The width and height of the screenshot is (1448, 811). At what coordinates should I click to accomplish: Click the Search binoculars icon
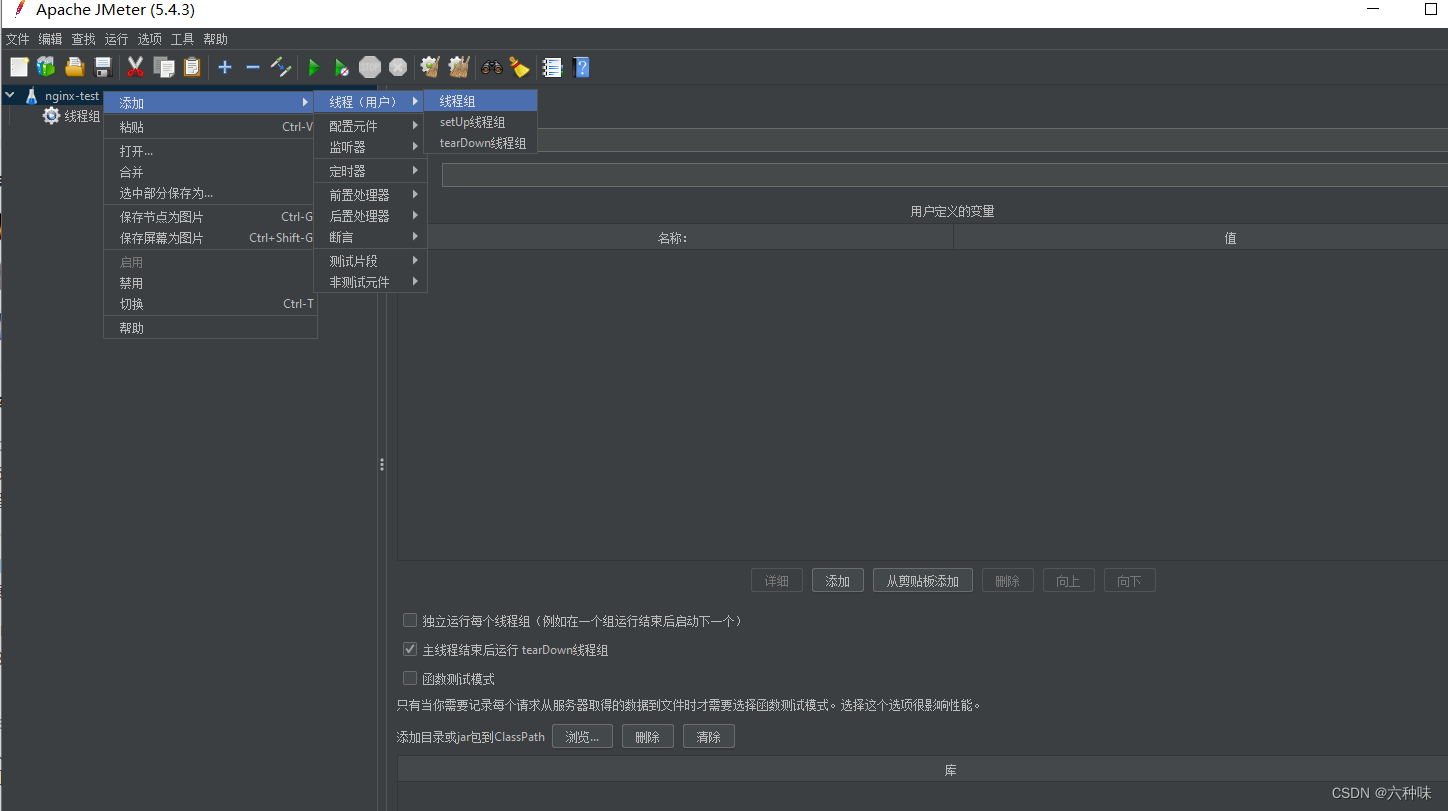491,67
